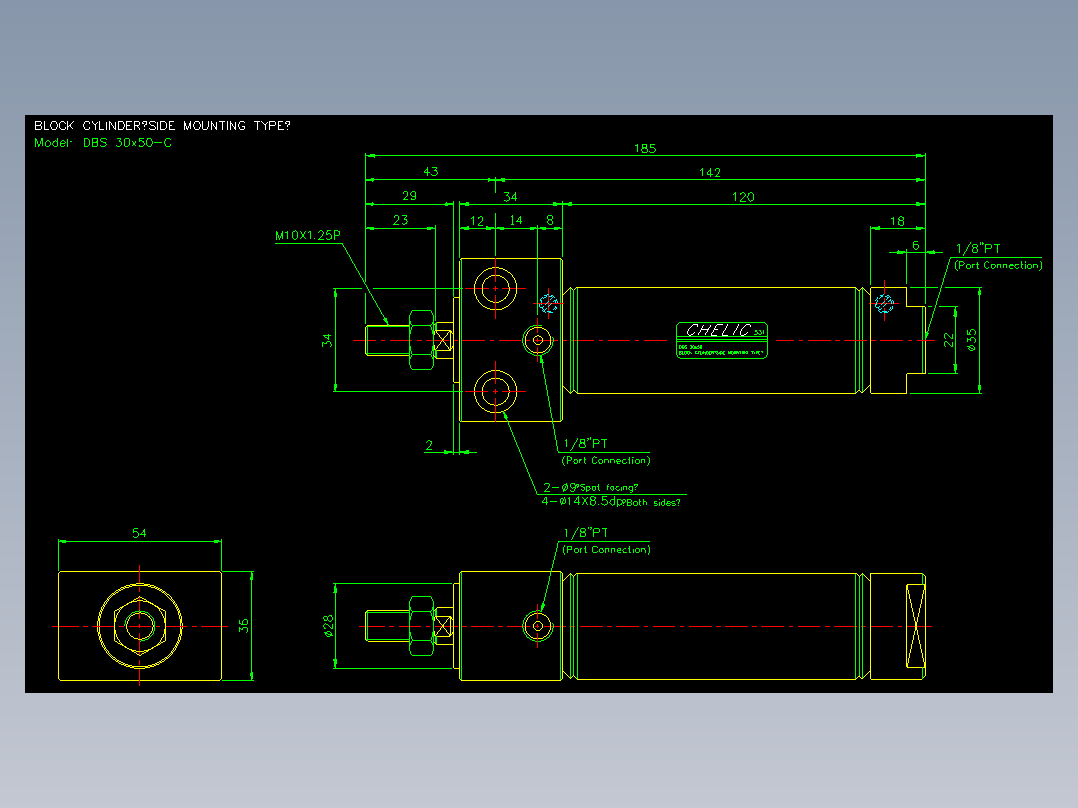The image size is (1078, 808).
Task: Select the CHELIC nameplate on the cylinder
Action: click(722, 340)
